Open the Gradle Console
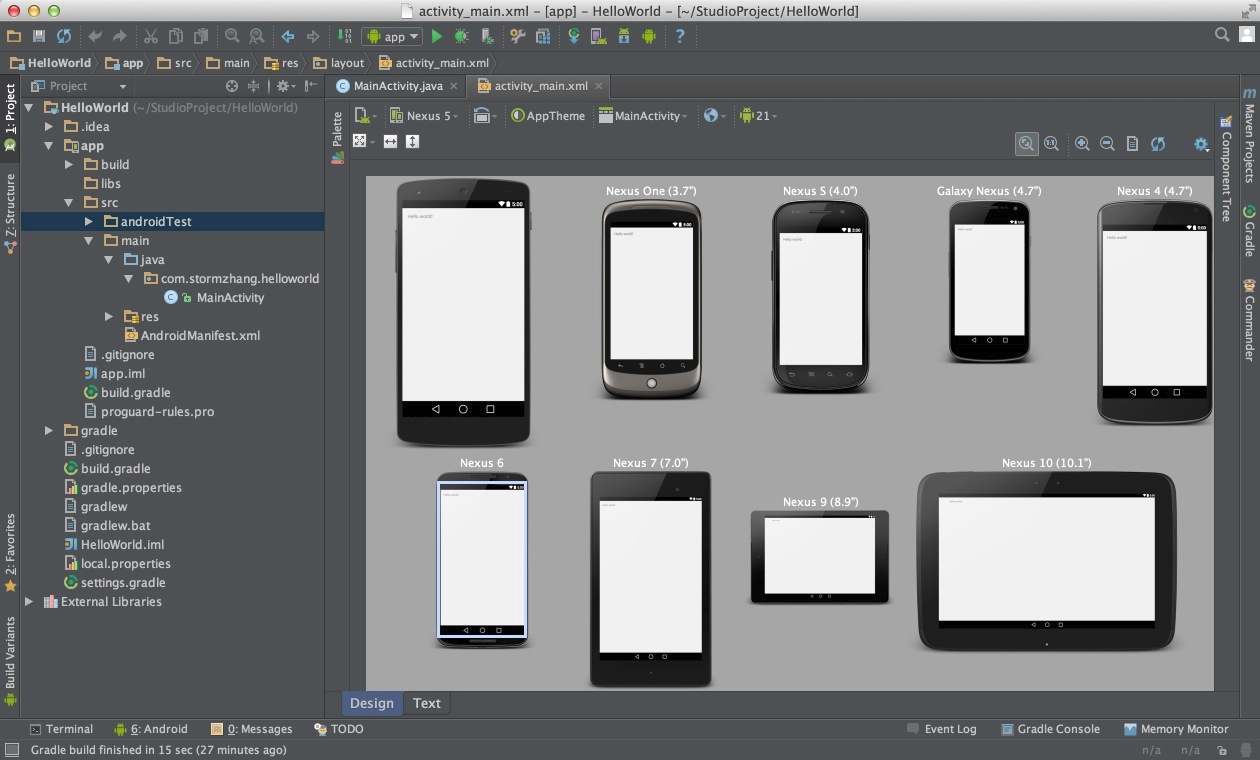The height and width of the screenshot is (760, 1260). tap(1050, 729)
